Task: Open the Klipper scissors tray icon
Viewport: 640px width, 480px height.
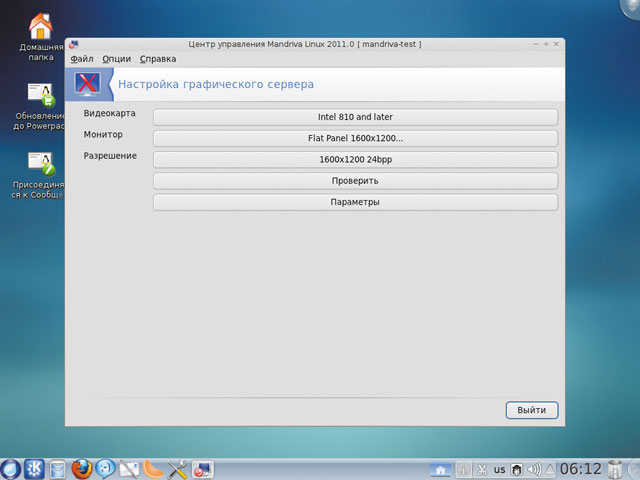Action: click(x=482, y=470)
